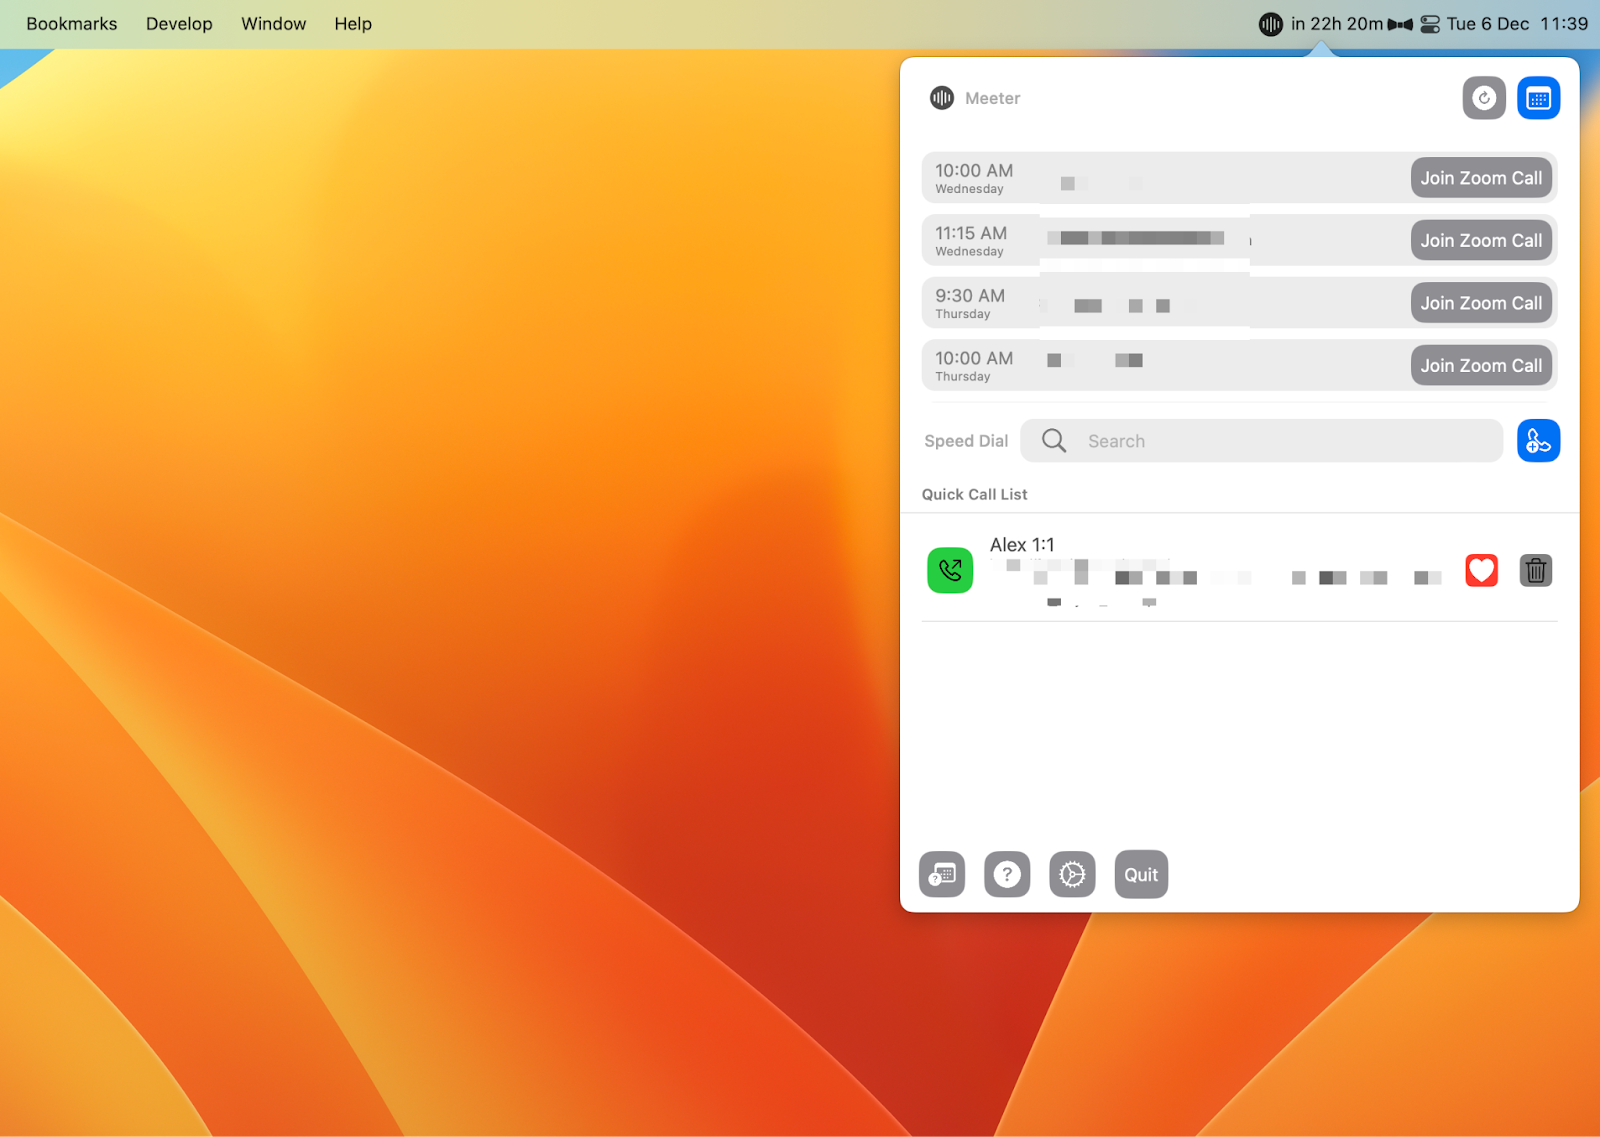Open the Window menu

pos(273,24)
